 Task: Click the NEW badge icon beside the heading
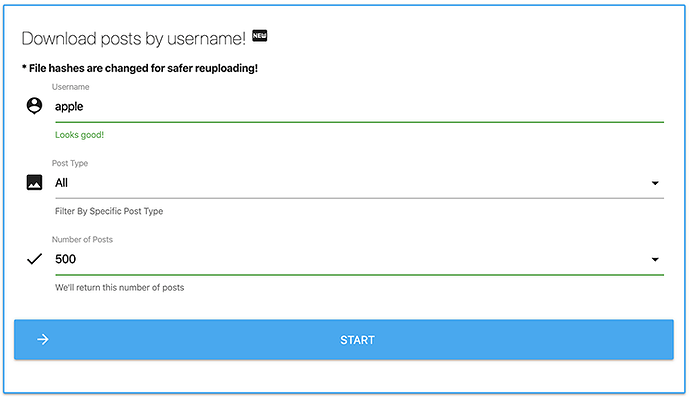coord(260,36)
